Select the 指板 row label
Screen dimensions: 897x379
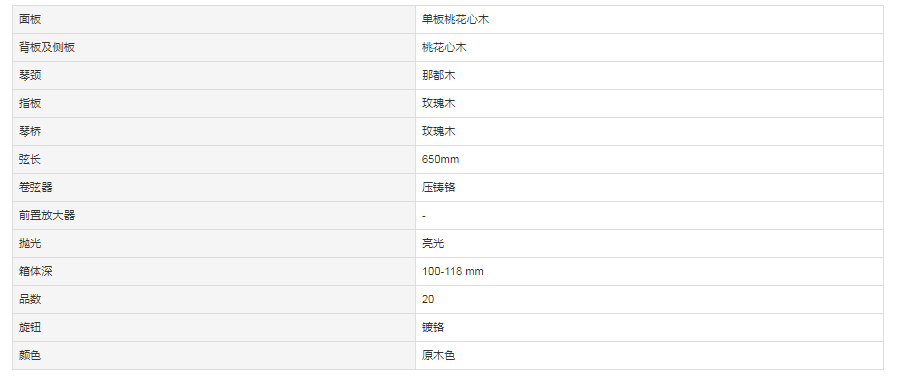30,103
